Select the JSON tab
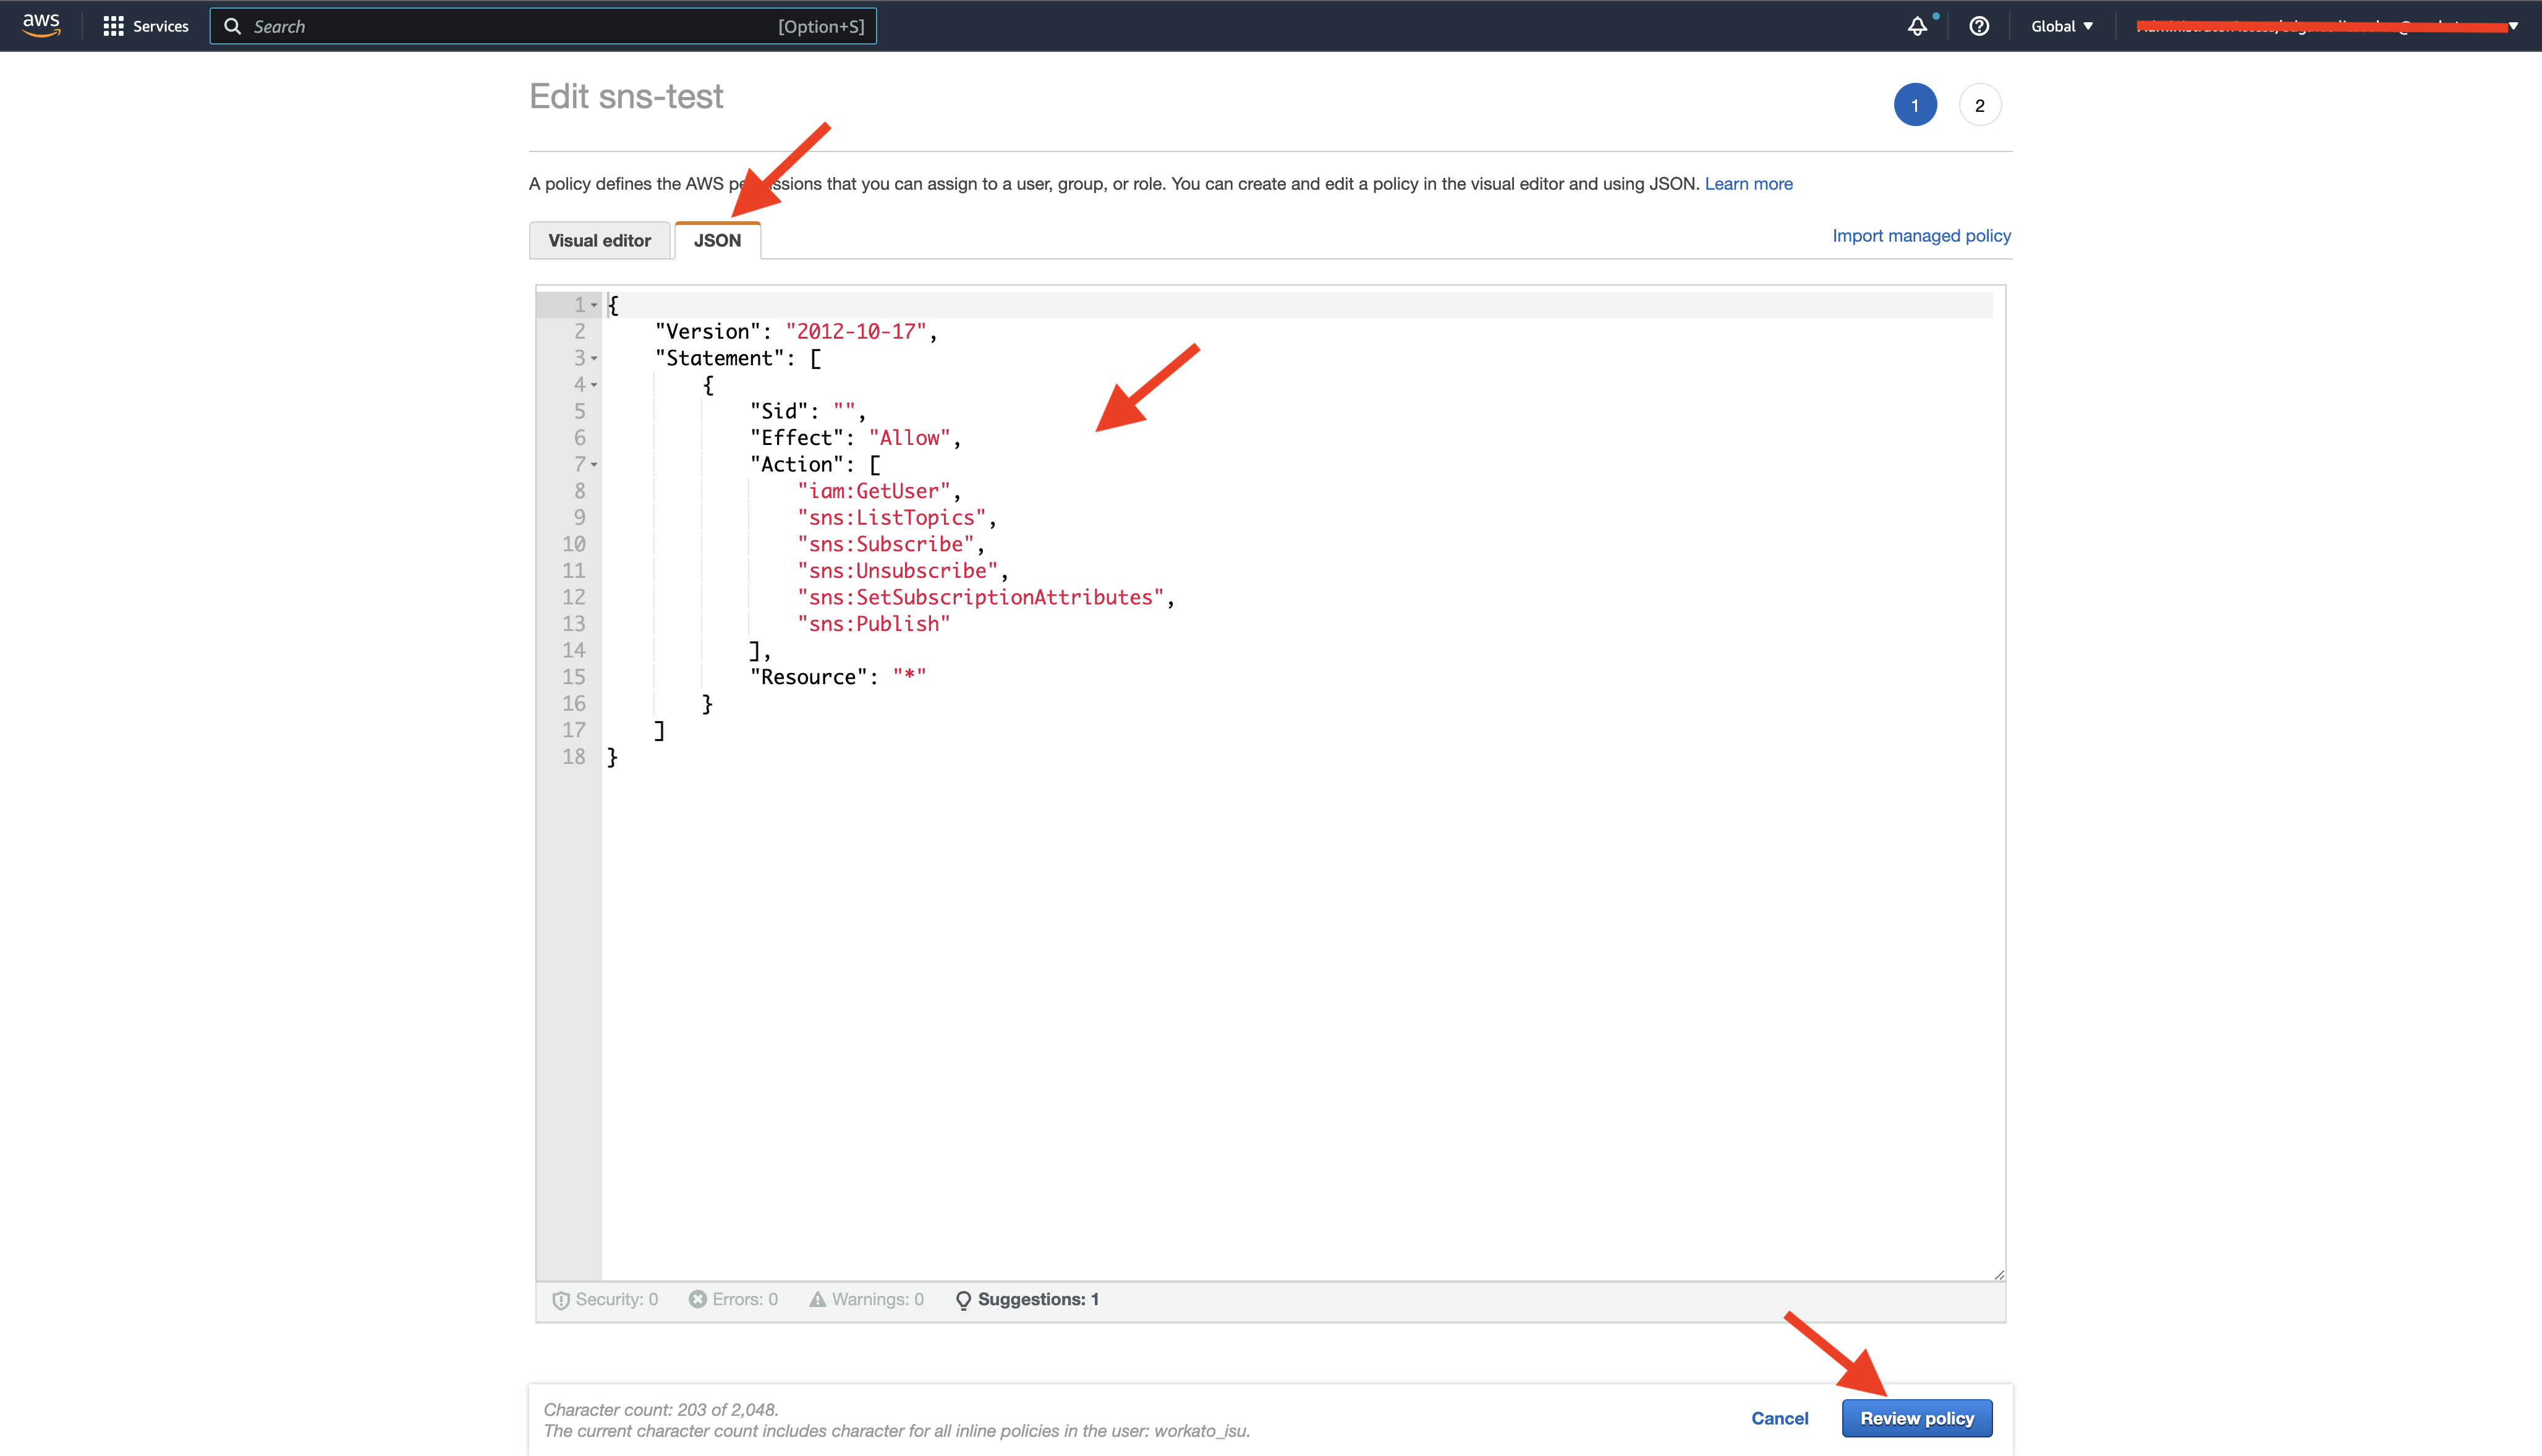This screenshot has height=1456, width=2542. (x=717, y=240)
